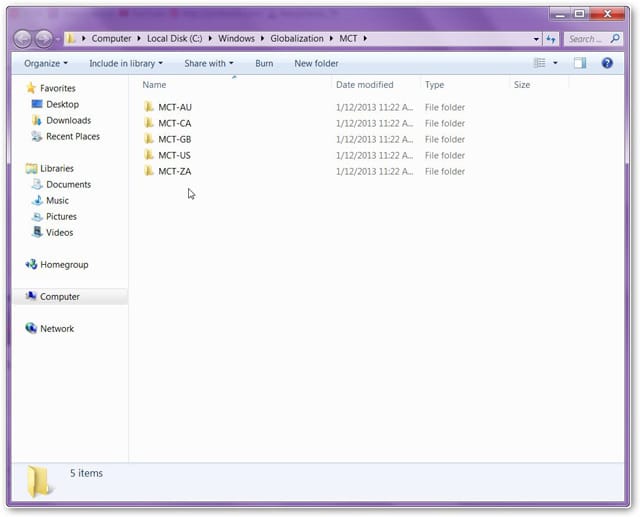This screenshot has height=517, width=640.
Task: Select the MCT-ZA folder name
Action: (175, 171)
